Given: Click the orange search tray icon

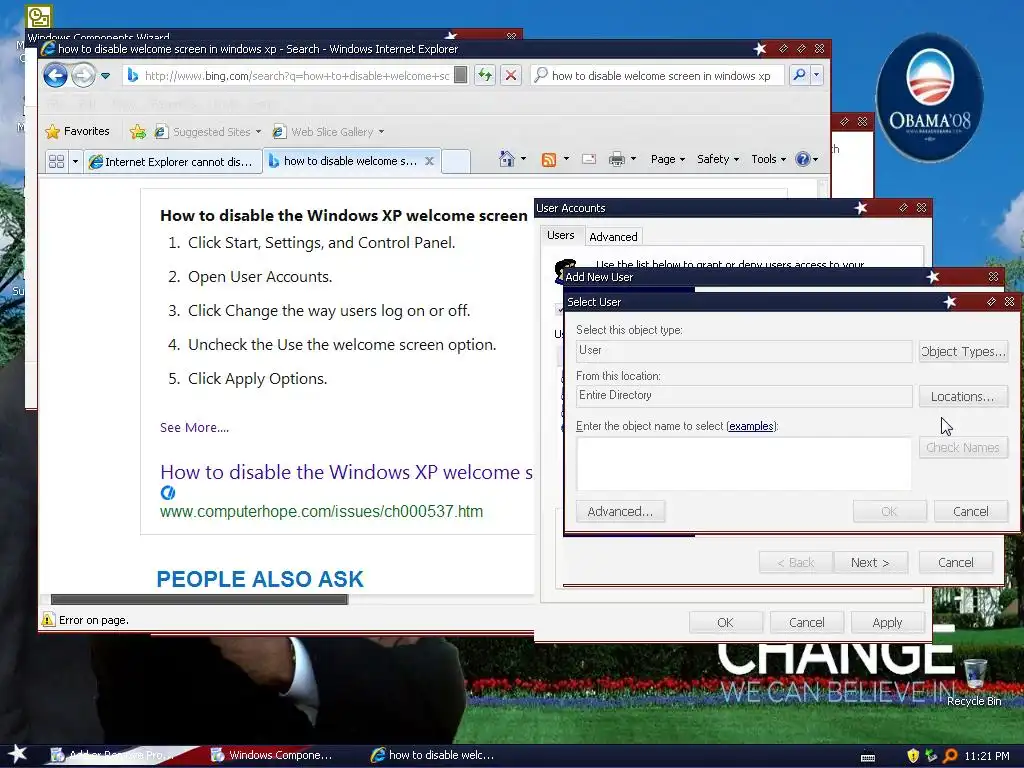Looking at the screenshot, I should (950, 756).
